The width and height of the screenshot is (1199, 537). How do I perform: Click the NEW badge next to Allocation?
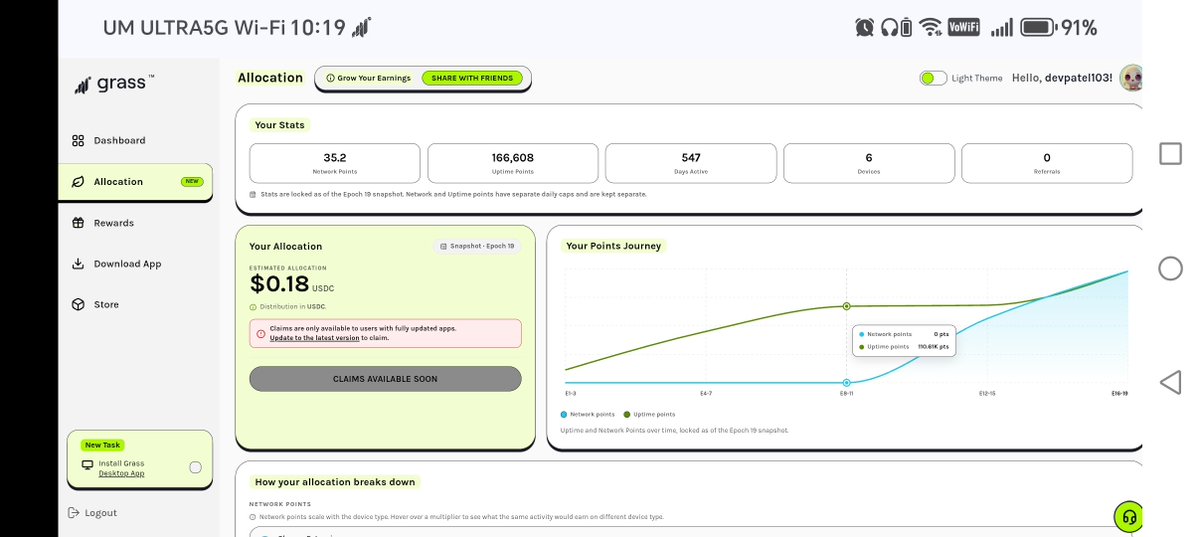coord(192,182)
